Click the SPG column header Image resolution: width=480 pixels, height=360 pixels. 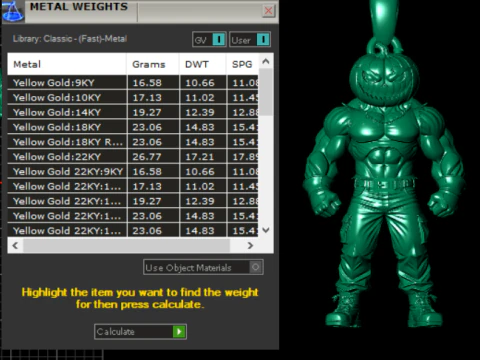pos(242,64)
